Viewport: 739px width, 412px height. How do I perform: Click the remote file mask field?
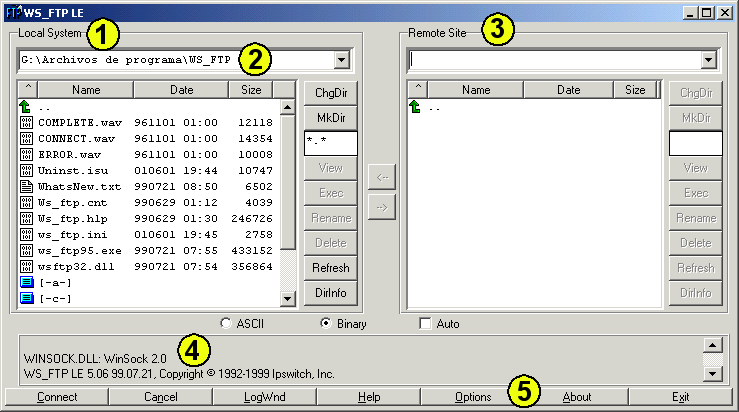pyautogui.click(x=696, y=143)
